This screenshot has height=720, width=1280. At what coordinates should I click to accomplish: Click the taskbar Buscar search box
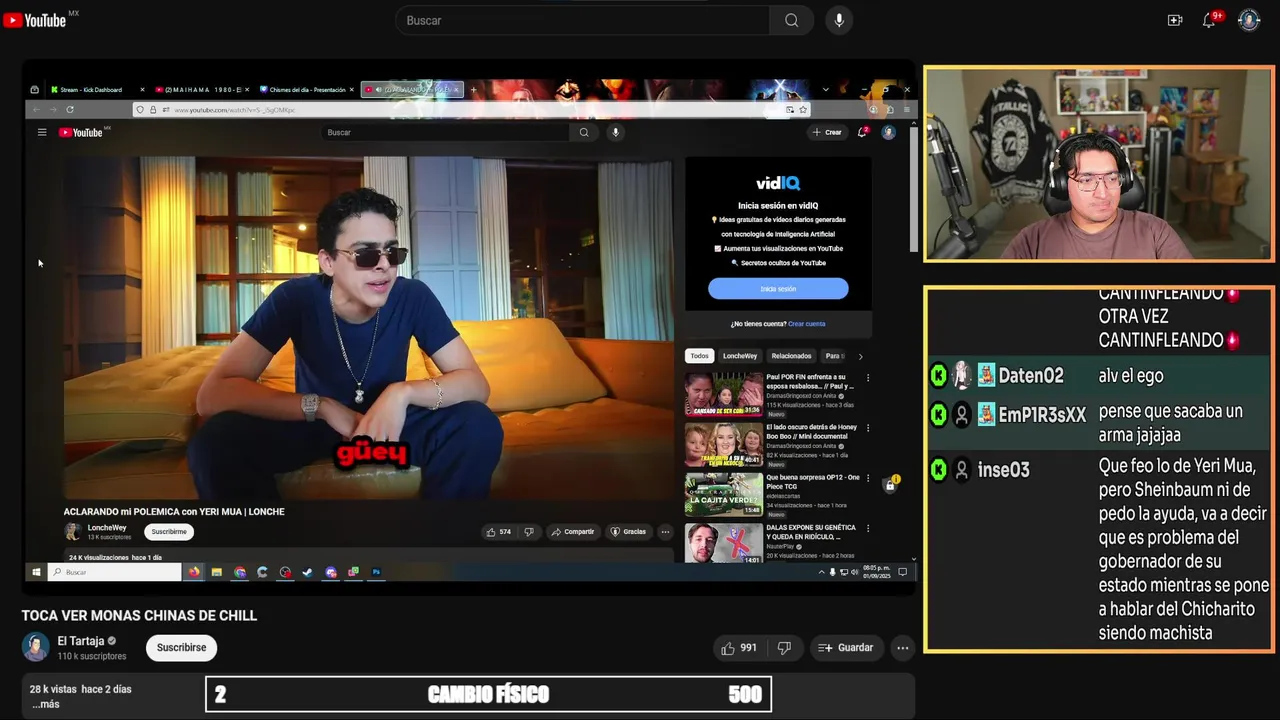114,572
